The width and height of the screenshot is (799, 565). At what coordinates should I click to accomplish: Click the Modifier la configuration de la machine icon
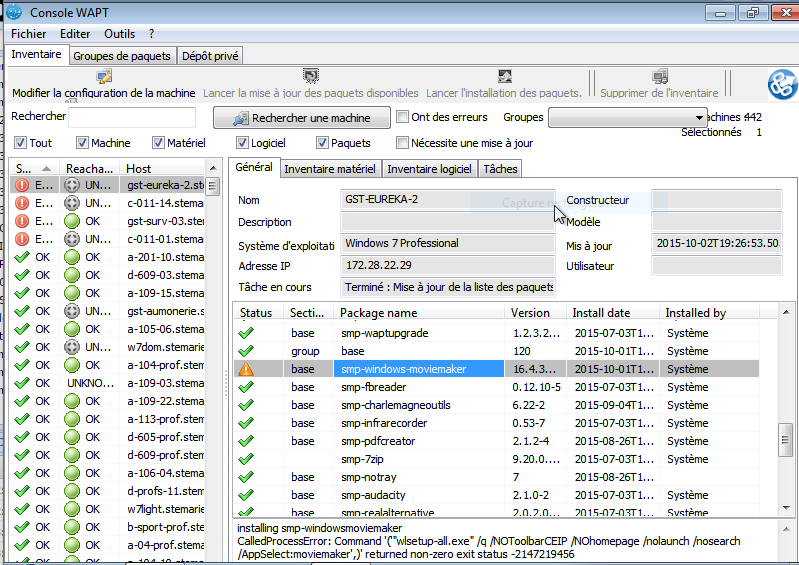104,77
